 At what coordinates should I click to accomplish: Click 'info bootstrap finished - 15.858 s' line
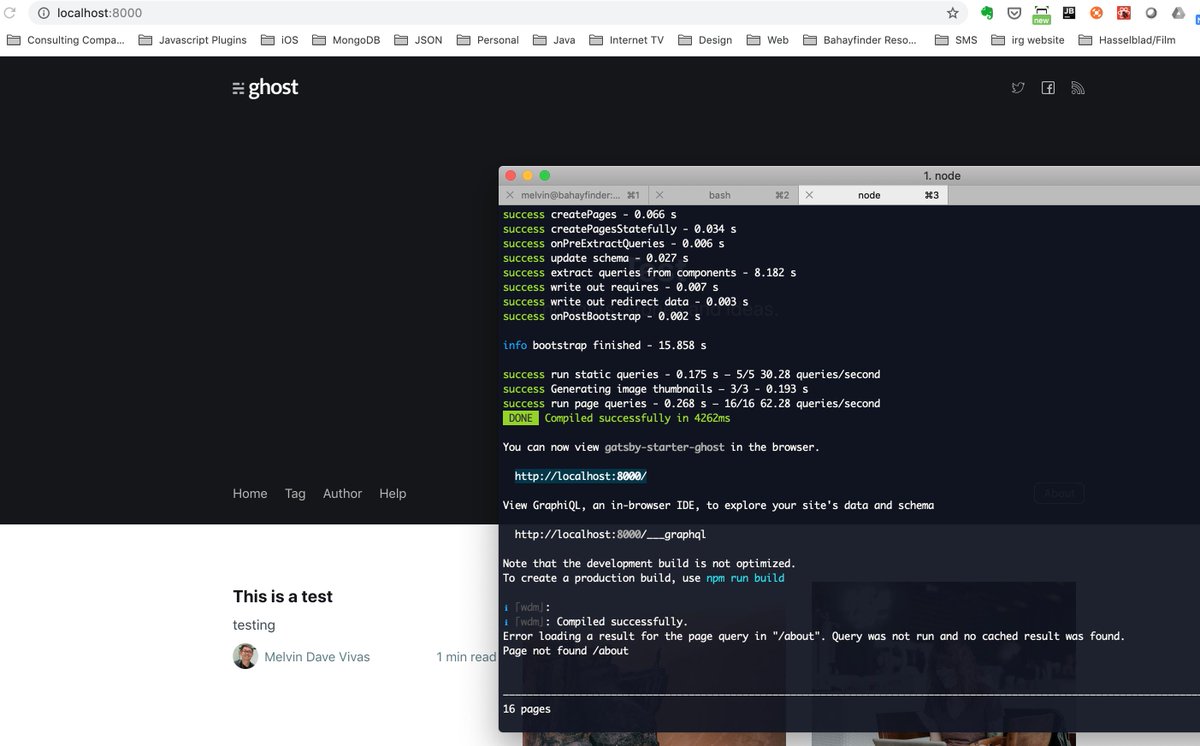[x=605, y=345]
